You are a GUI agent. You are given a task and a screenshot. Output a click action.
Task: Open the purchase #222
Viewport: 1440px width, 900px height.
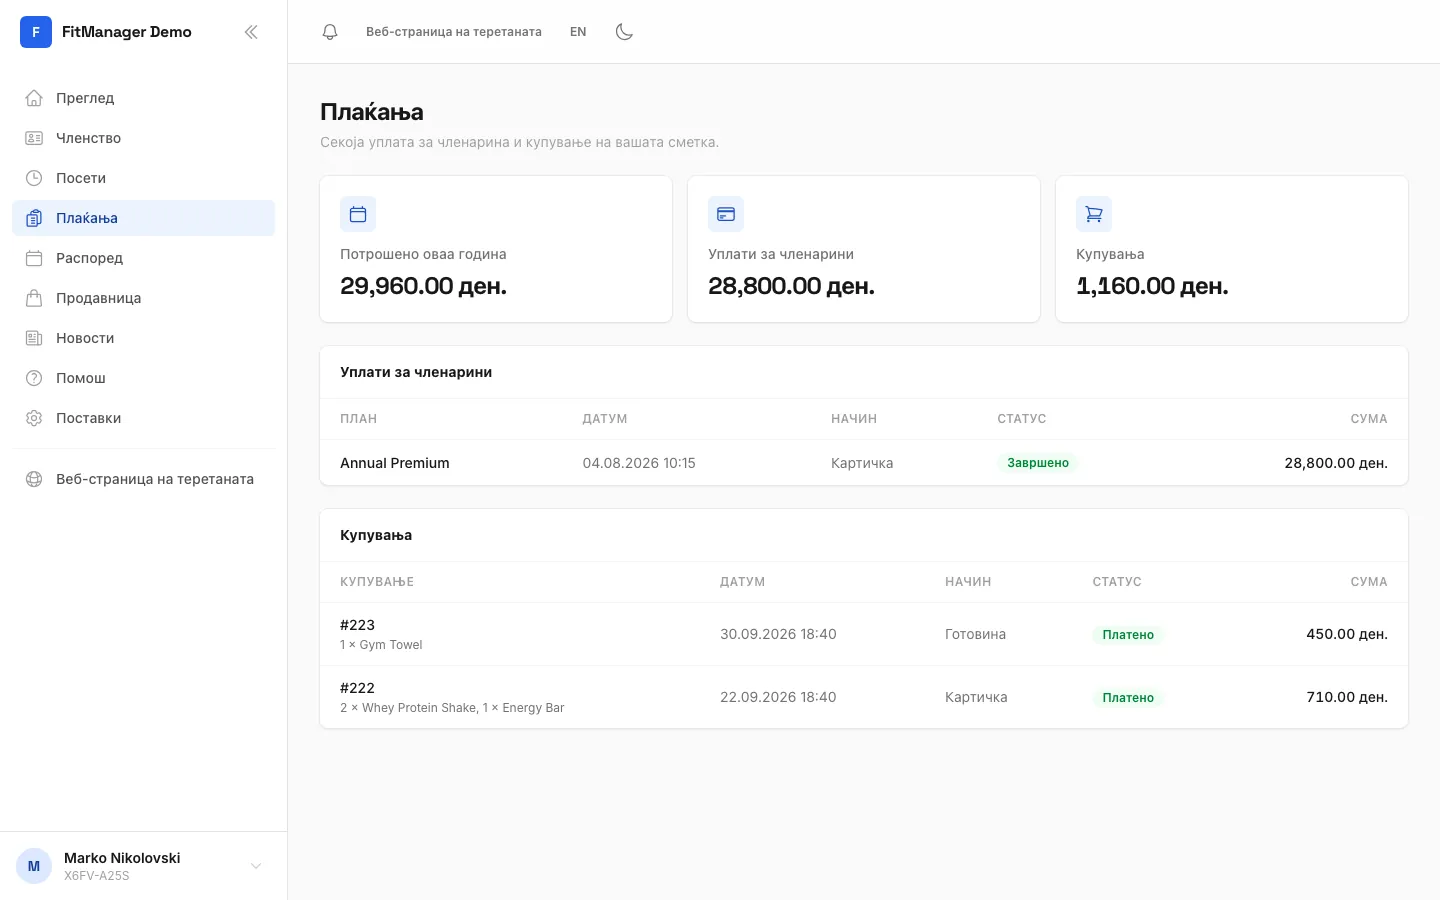[x=358, y=688]
